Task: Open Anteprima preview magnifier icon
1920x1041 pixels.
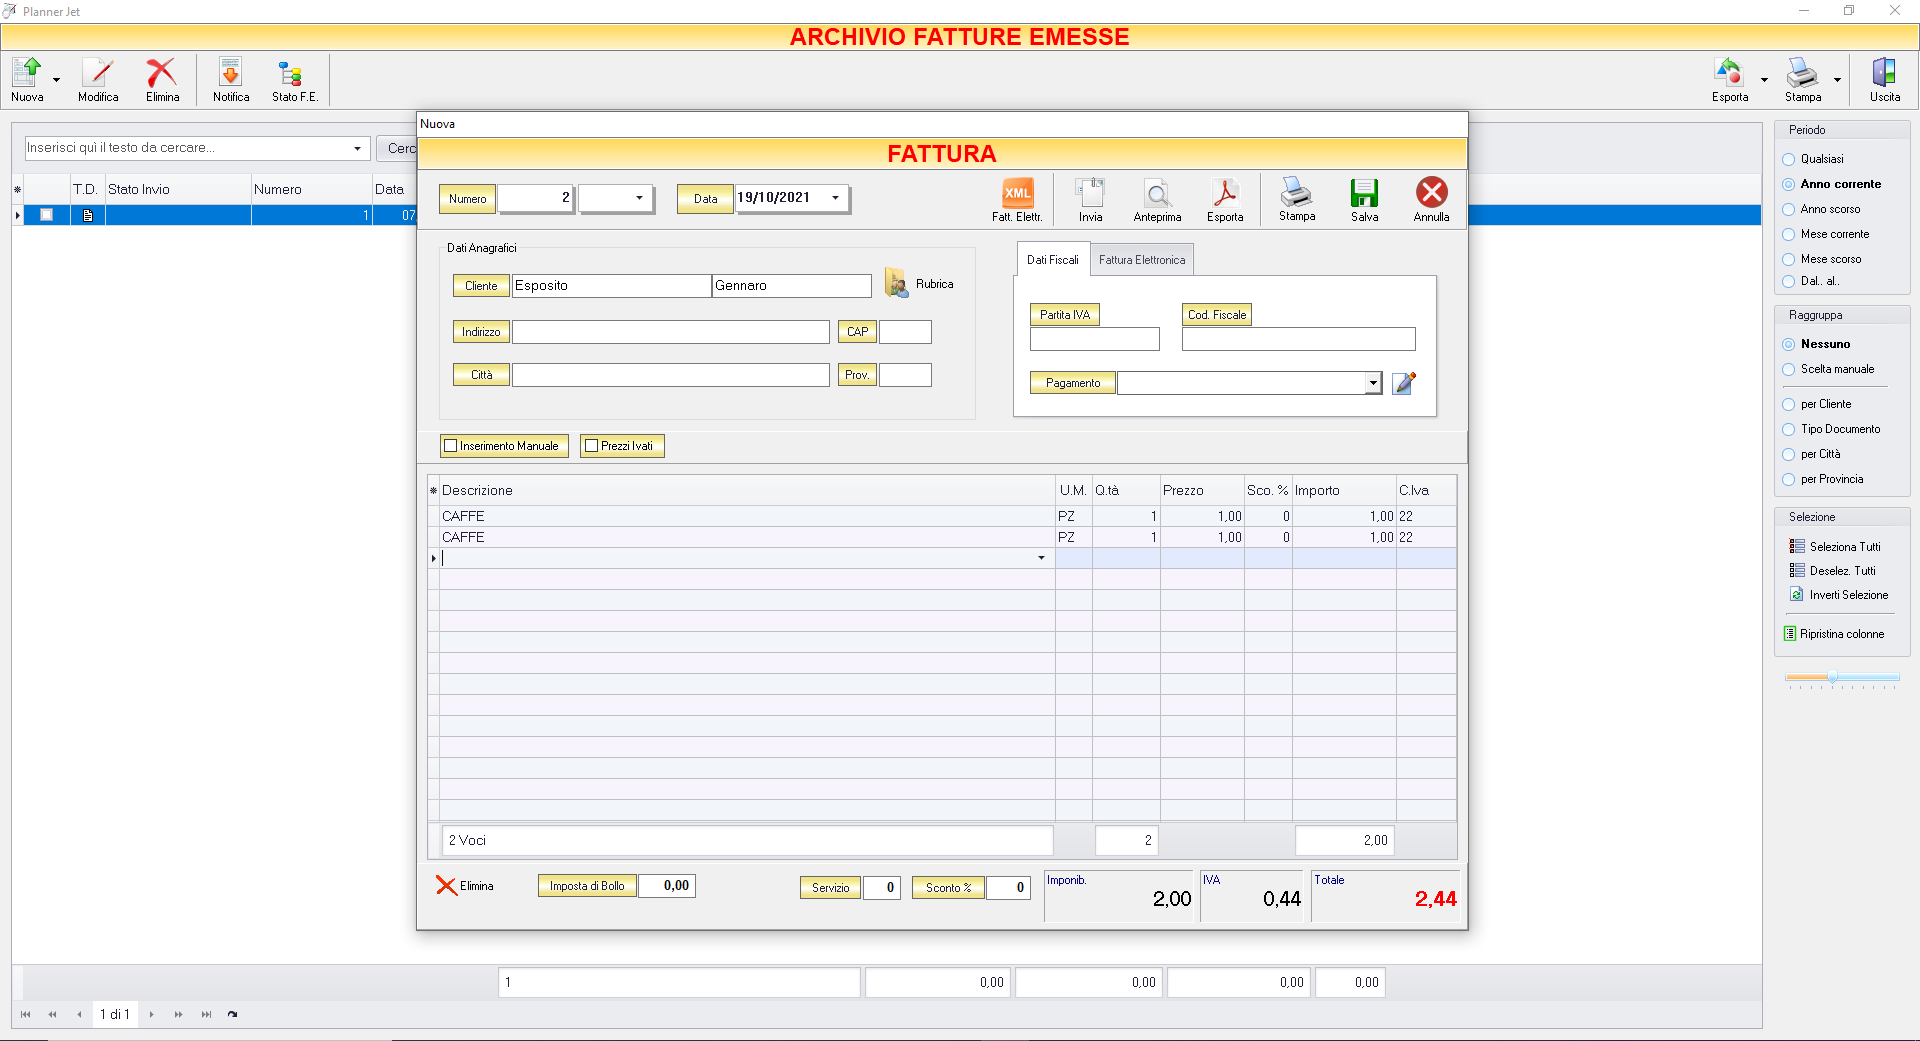Action: pos(1157,193)
